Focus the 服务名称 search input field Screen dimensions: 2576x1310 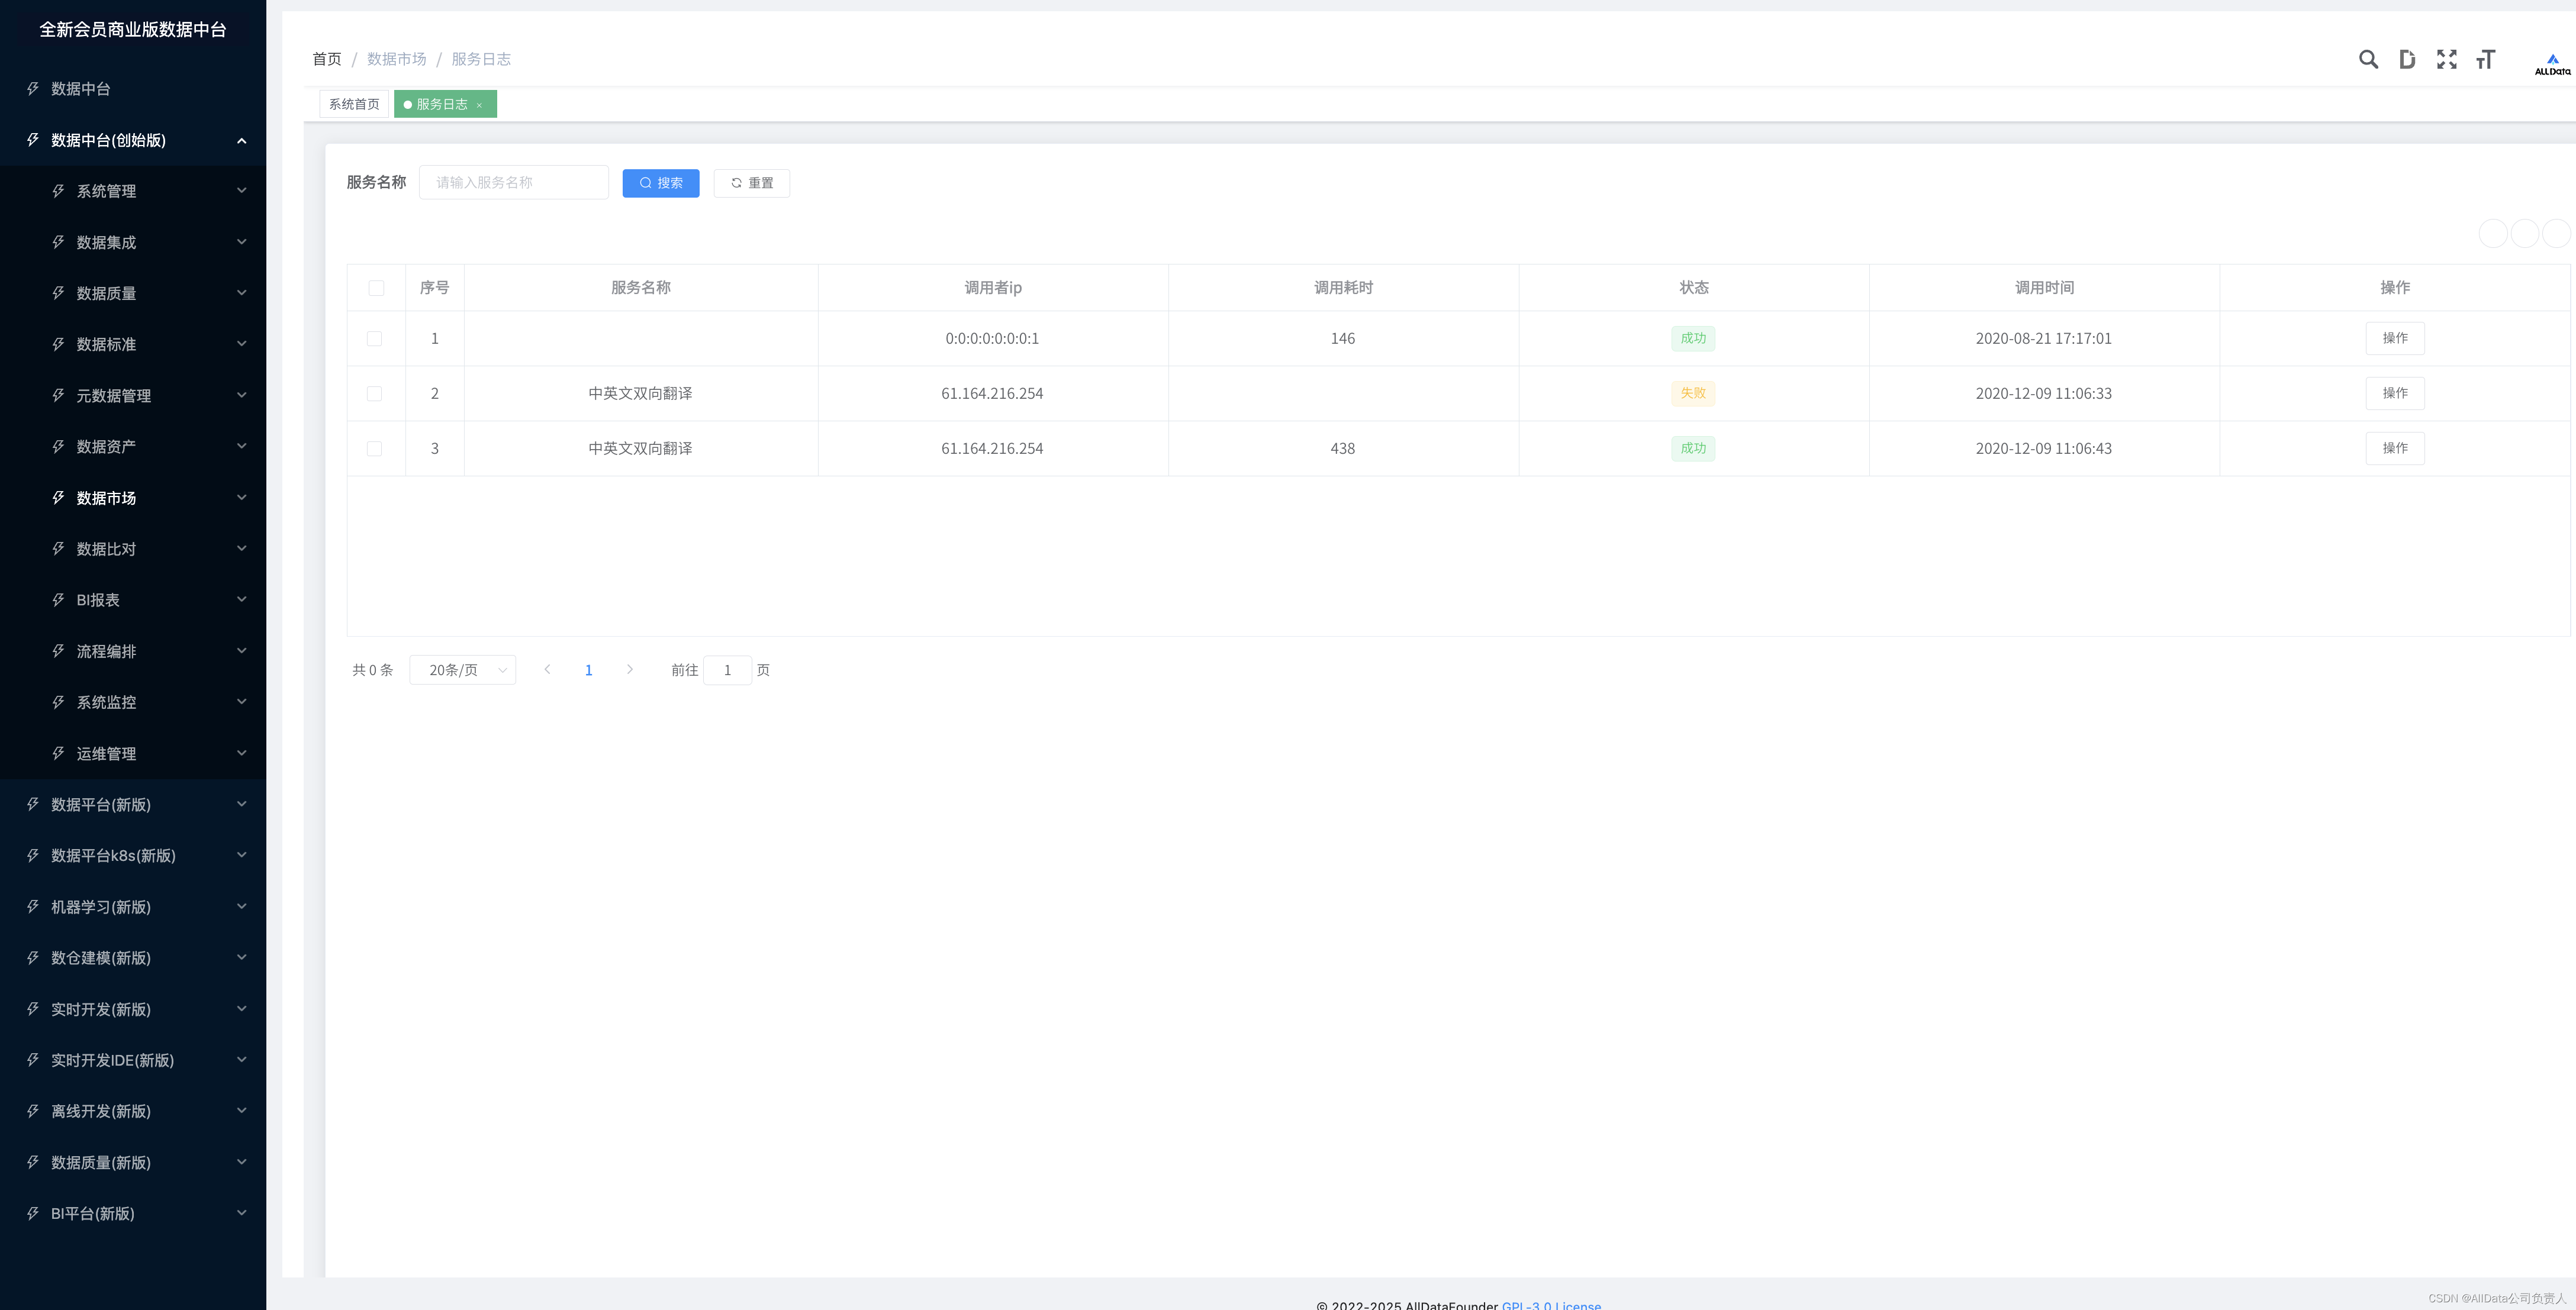[x=513, y=183]
